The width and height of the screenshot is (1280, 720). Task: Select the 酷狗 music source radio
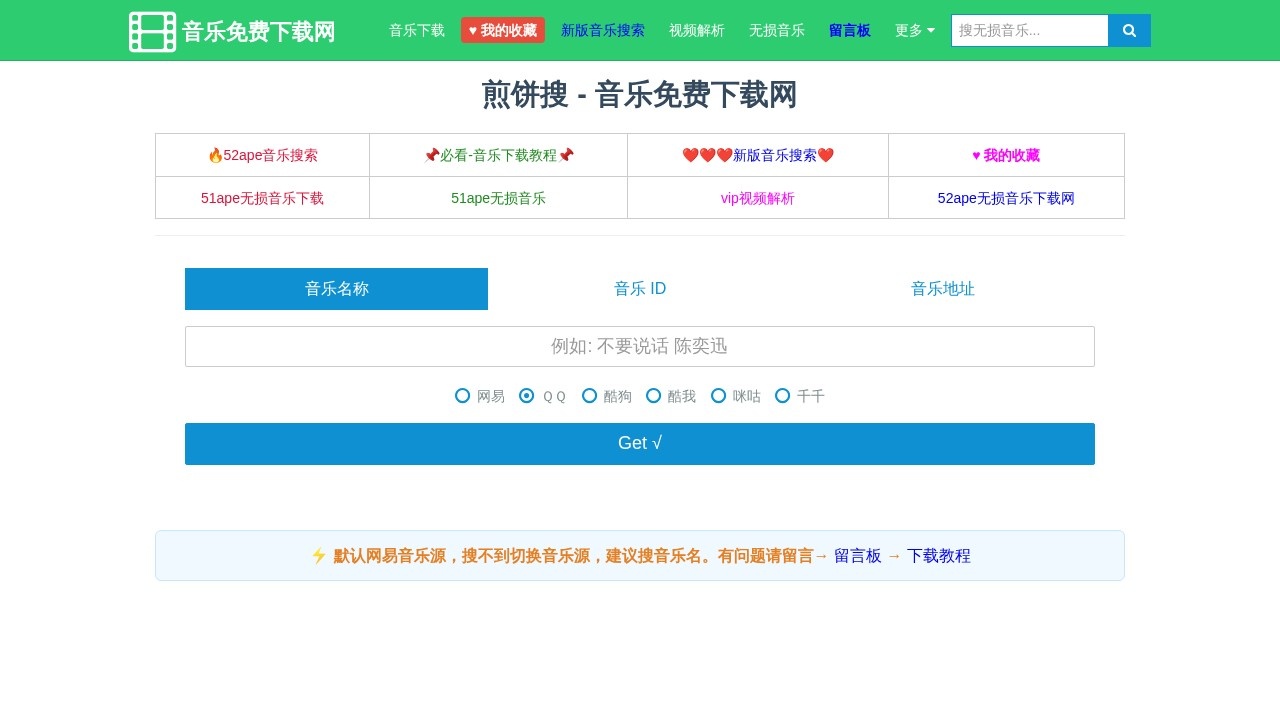pos(590,395)
